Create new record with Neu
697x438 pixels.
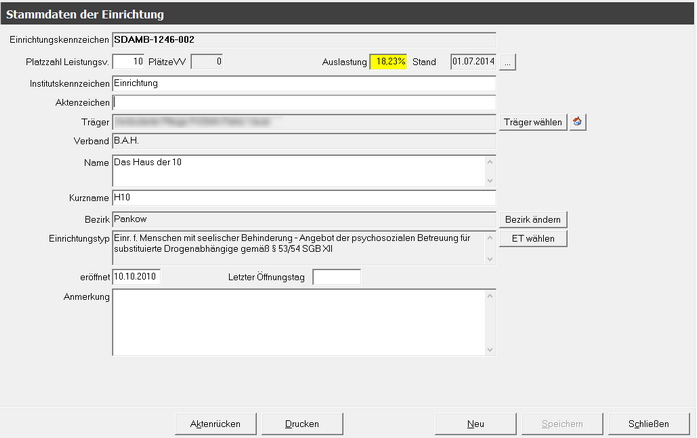click(475, 424)
